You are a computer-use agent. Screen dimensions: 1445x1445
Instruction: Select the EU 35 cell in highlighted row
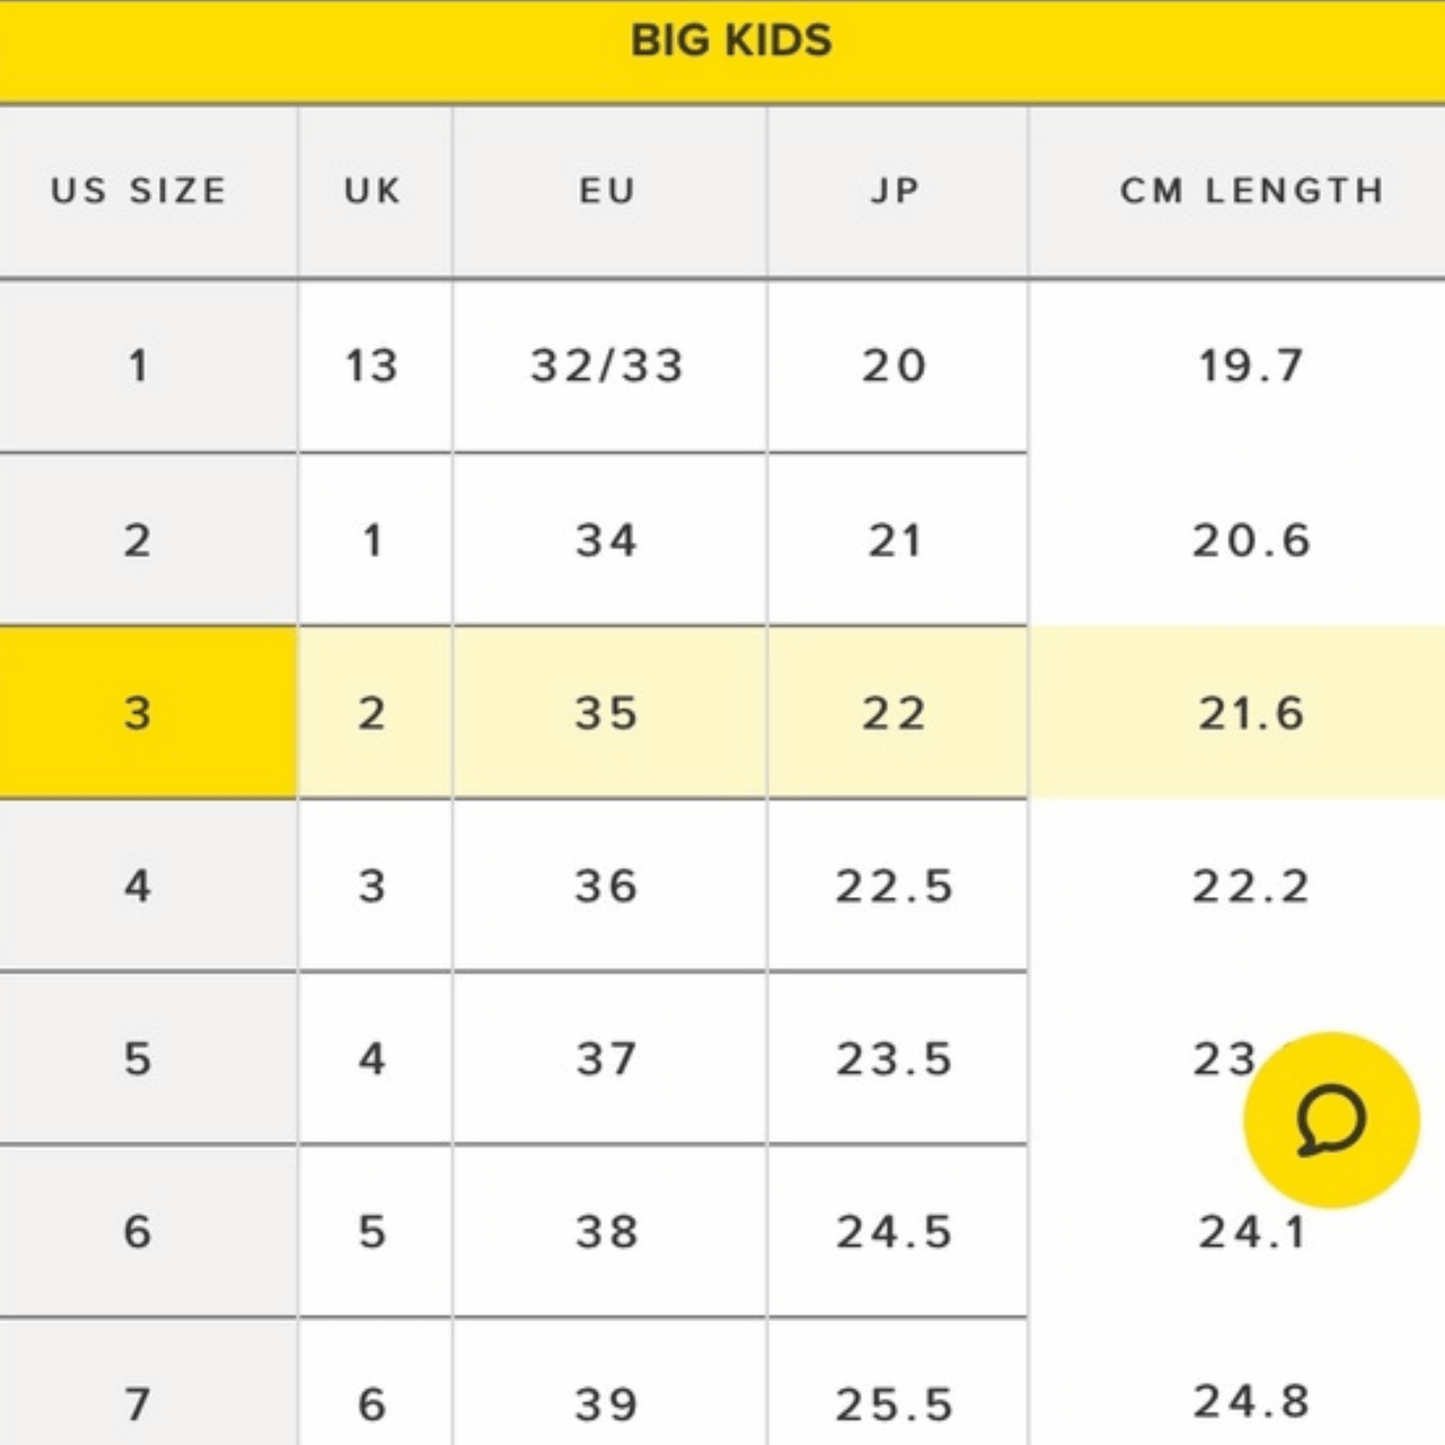point(611,712)
